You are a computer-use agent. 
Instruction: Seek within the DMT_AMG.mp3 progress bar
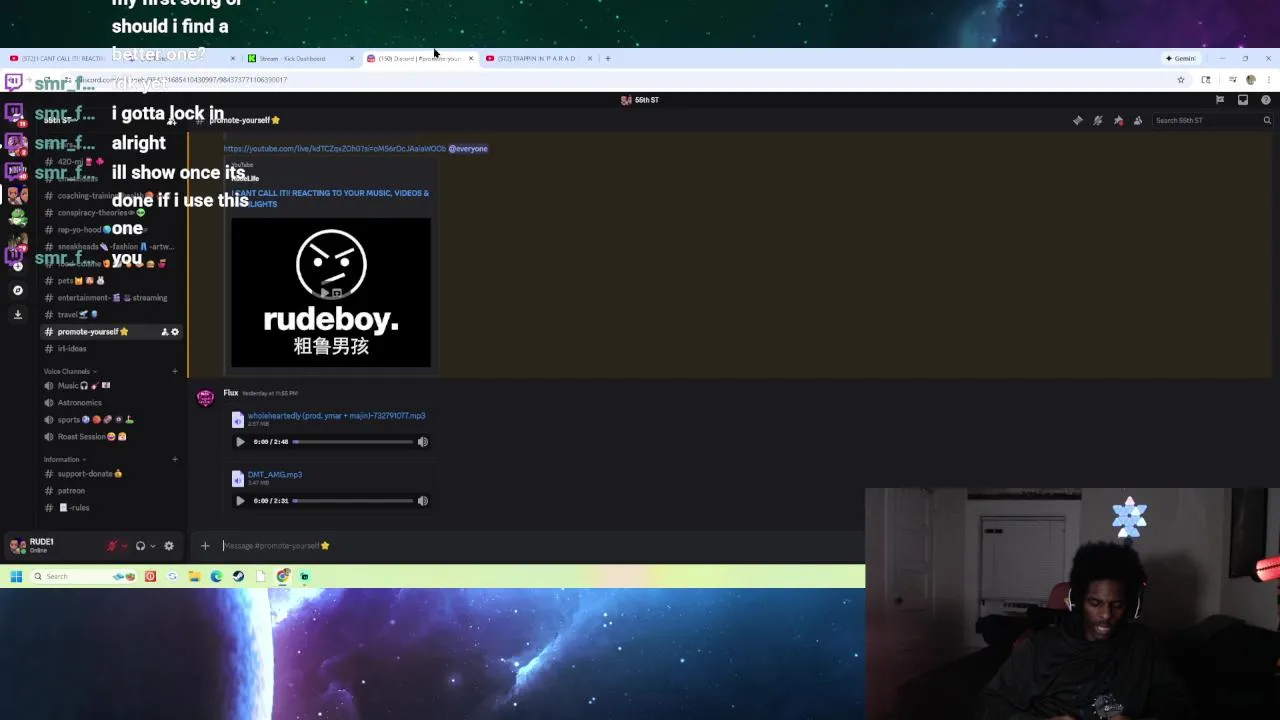click(x=353, y=501)
